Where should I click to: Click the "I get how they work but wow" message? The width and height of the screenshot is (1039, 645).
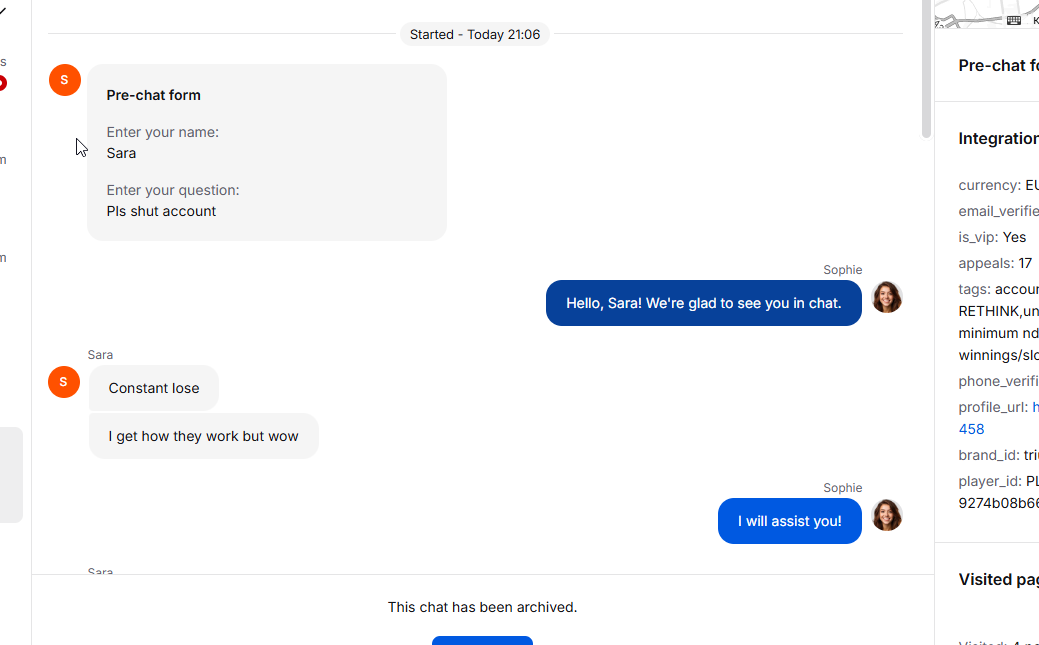coord(203,436)
